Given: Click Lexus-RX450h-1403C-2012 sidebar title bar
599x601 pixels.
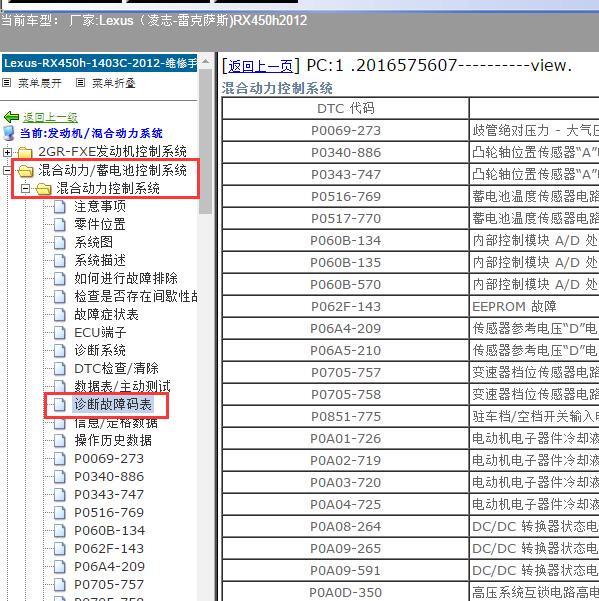Looking at the screenshot, I should 100,63.
